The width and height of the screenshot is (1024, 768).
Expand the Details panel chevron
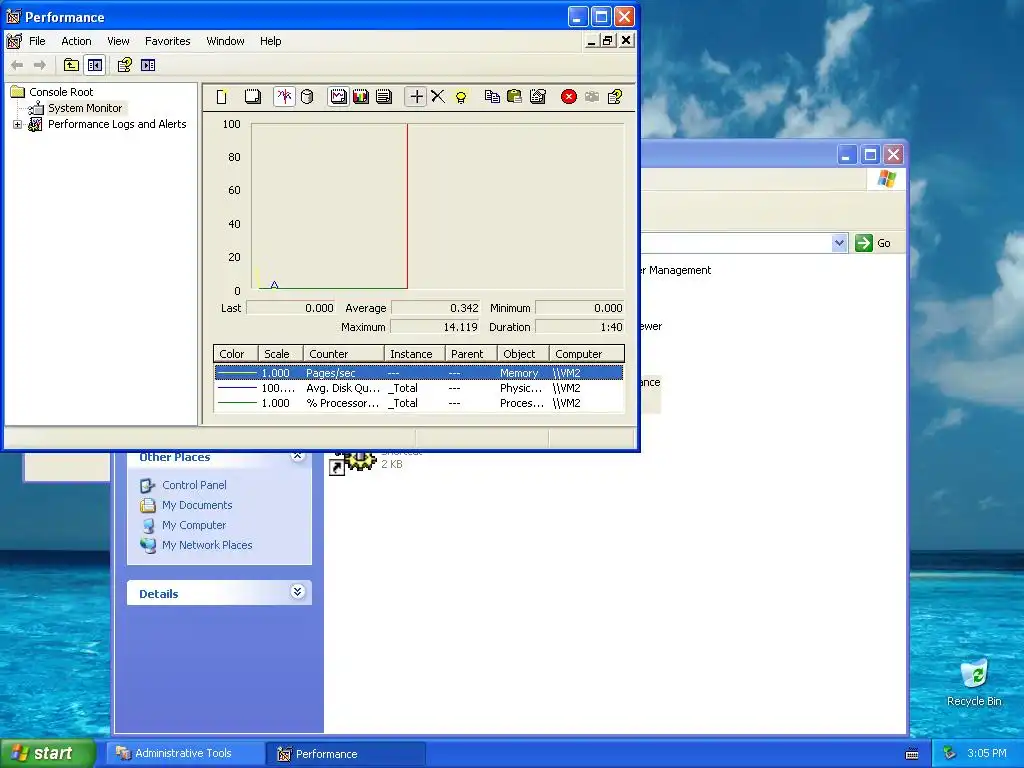pyautogui.click(x=297, y=592)
